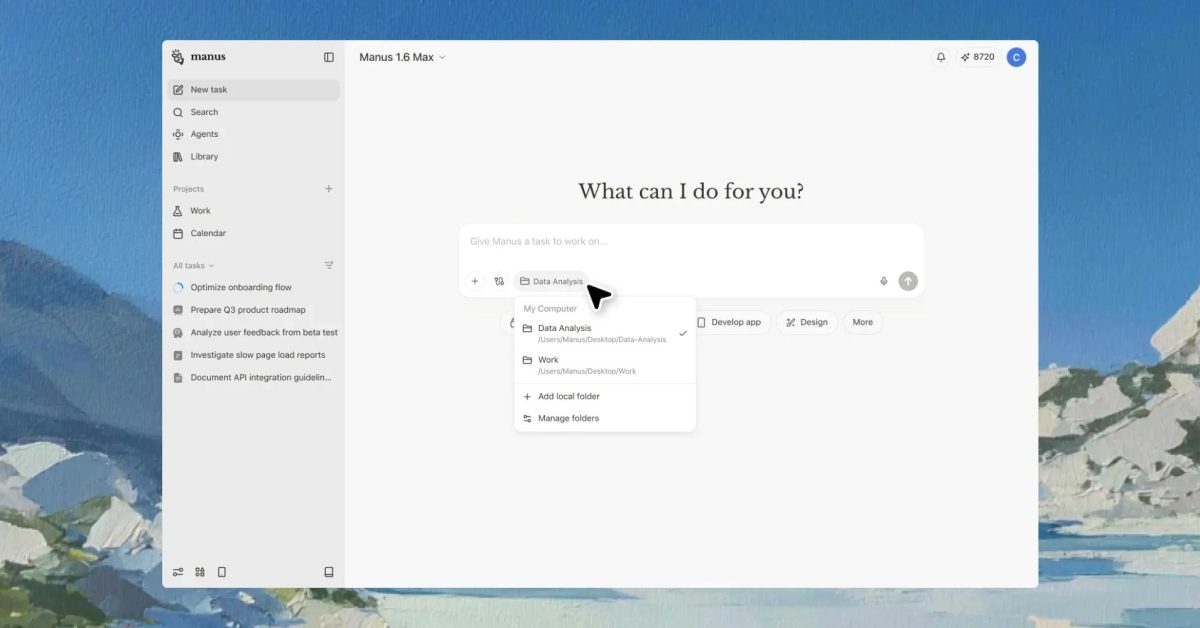Viewport: 1200px width, 628px height.
Task: Open the Manus 1.6 Max model dropdown
Action: [x=402, y=57]
